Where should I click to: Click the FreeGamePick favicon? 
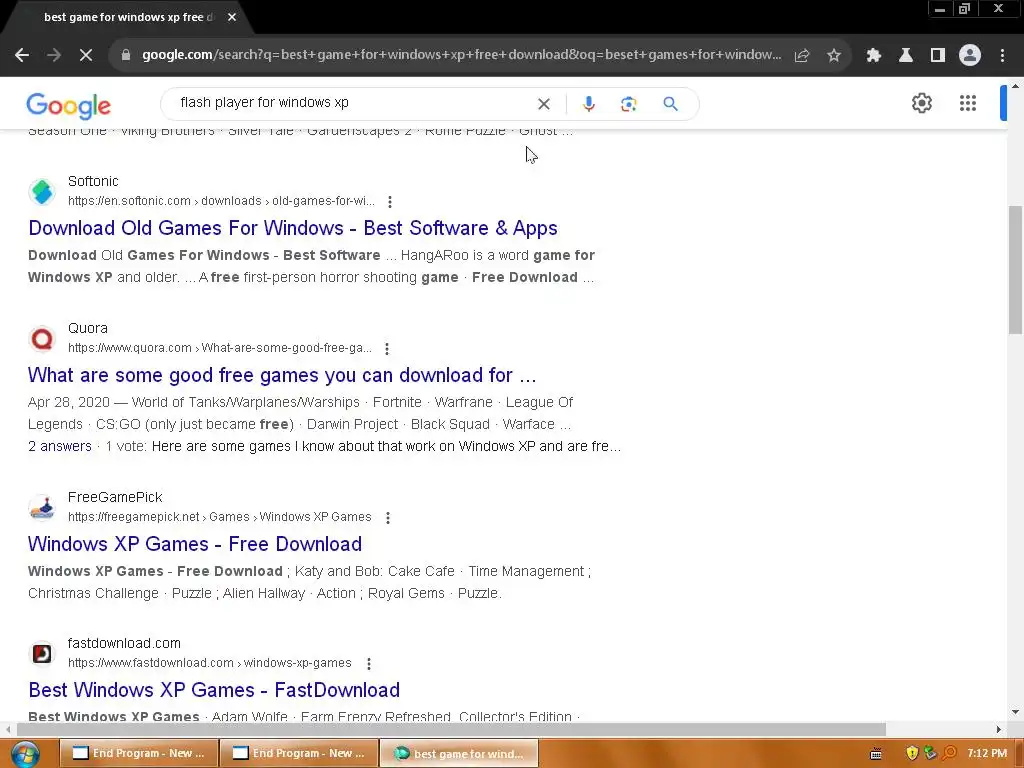click(42, 507)
